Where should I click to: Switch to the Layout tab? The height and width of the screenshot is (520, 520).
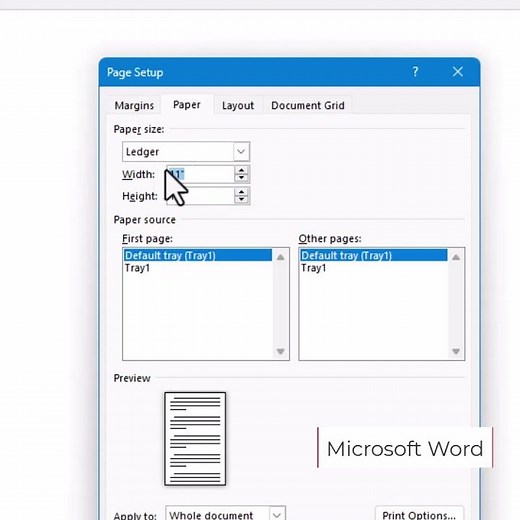(x=238, y=105)
